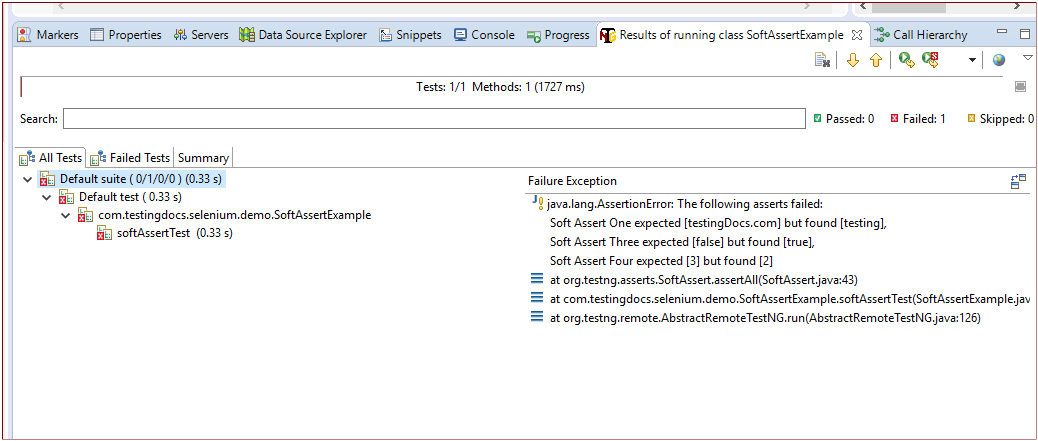Image resolution: width=1038 pixels, height=441 pixels.
Task: Toggle the Skipped: 0 filter
Action: pyautogui.click(x=1000, y=119)
